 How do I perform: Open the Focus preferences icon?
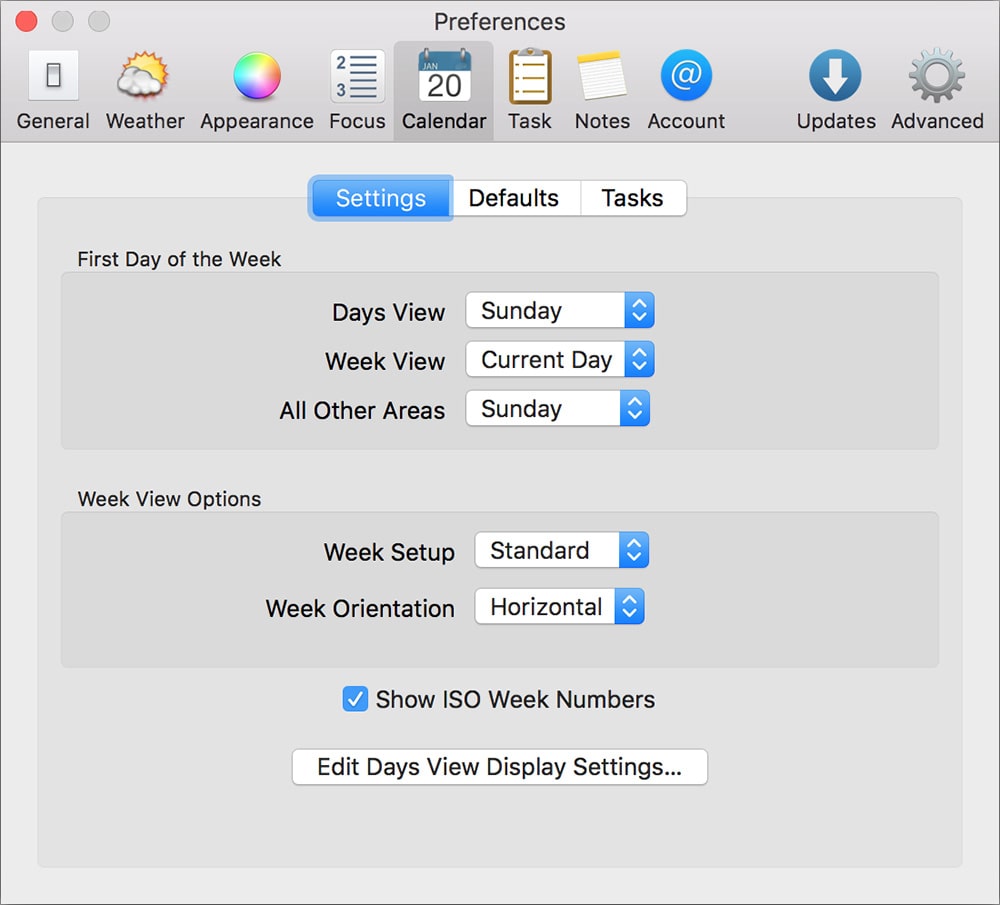point(357,78)
